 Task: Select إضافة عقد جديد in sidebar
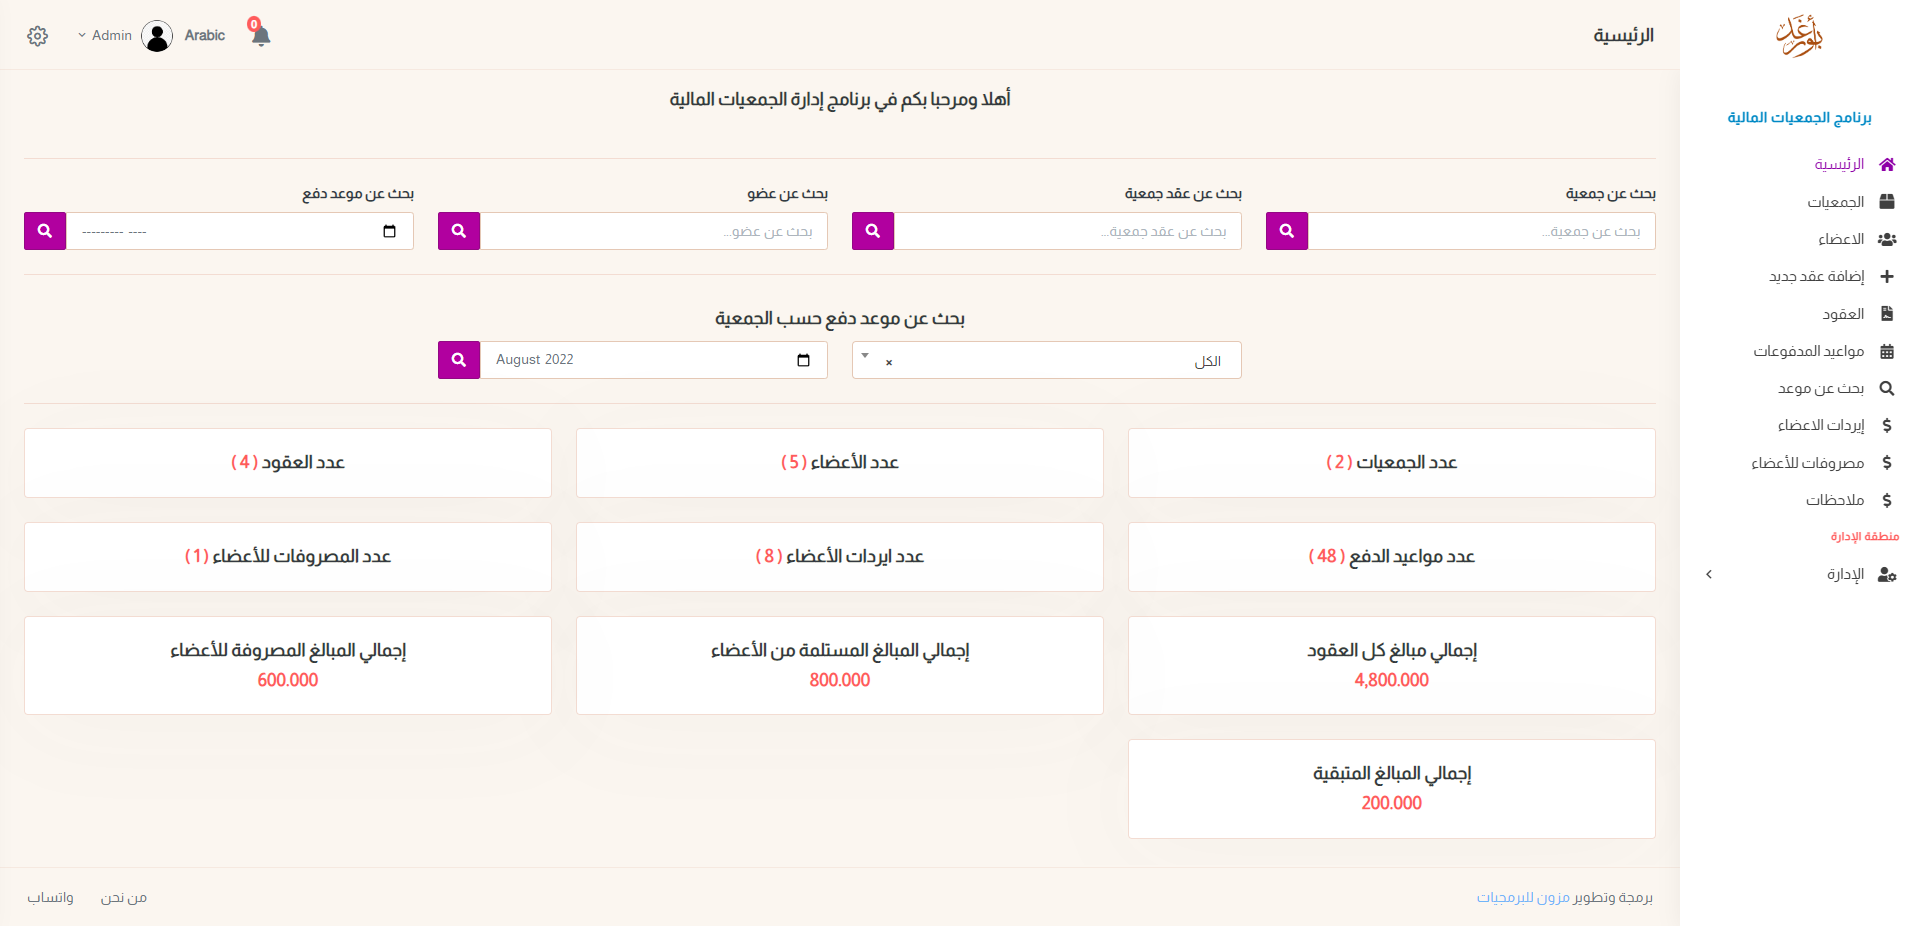click(x=1816, y=276)
